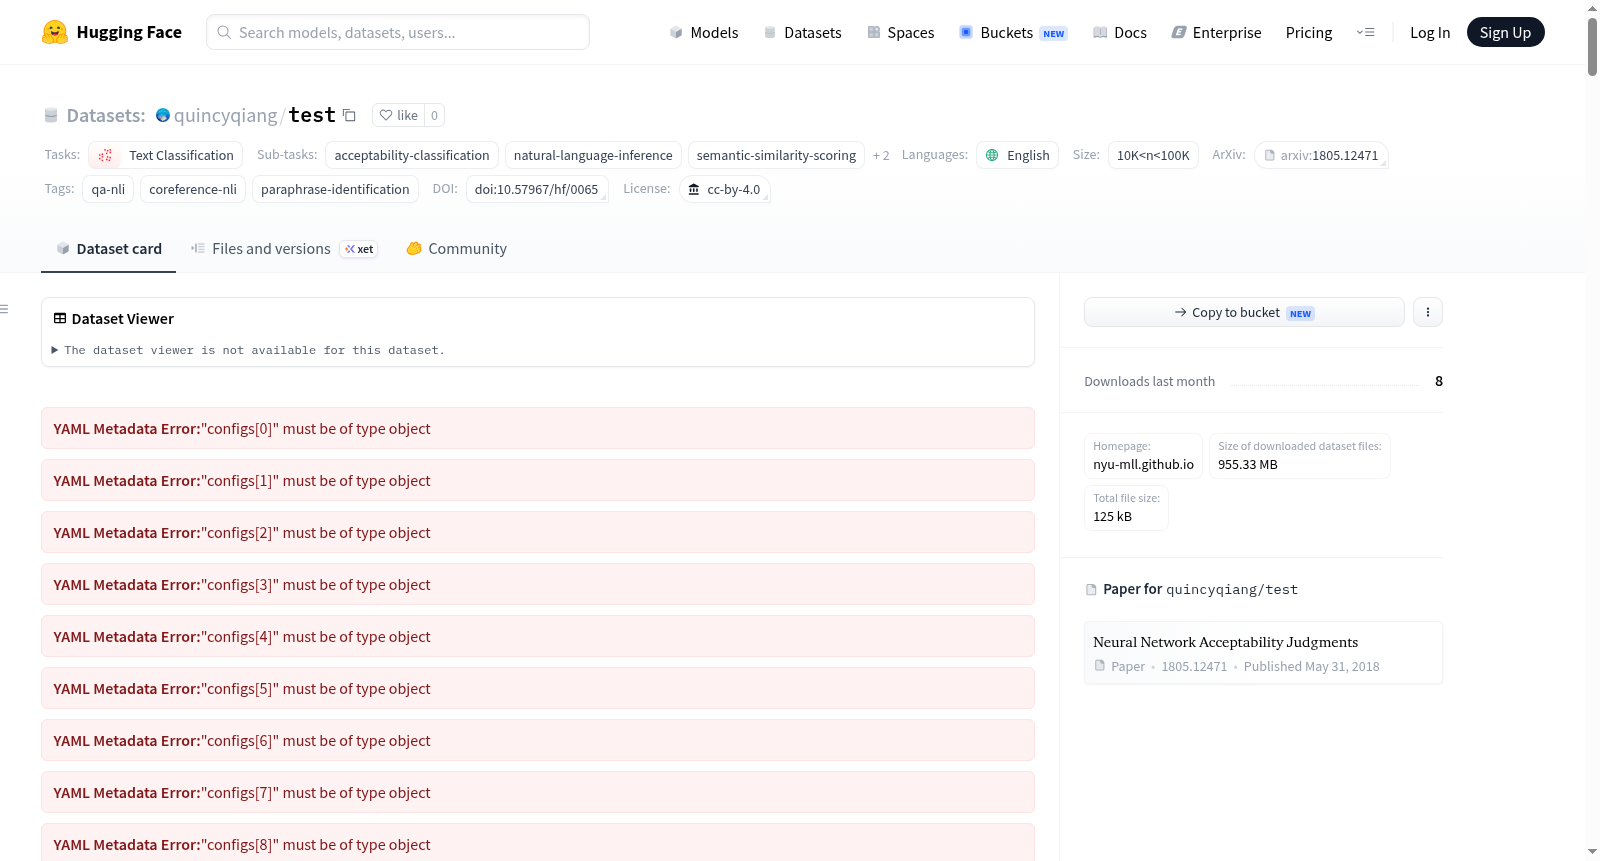1600x861 pixels.
Task: Click the 955.33 MB downloaded size value
Action: pos(1248,464)
